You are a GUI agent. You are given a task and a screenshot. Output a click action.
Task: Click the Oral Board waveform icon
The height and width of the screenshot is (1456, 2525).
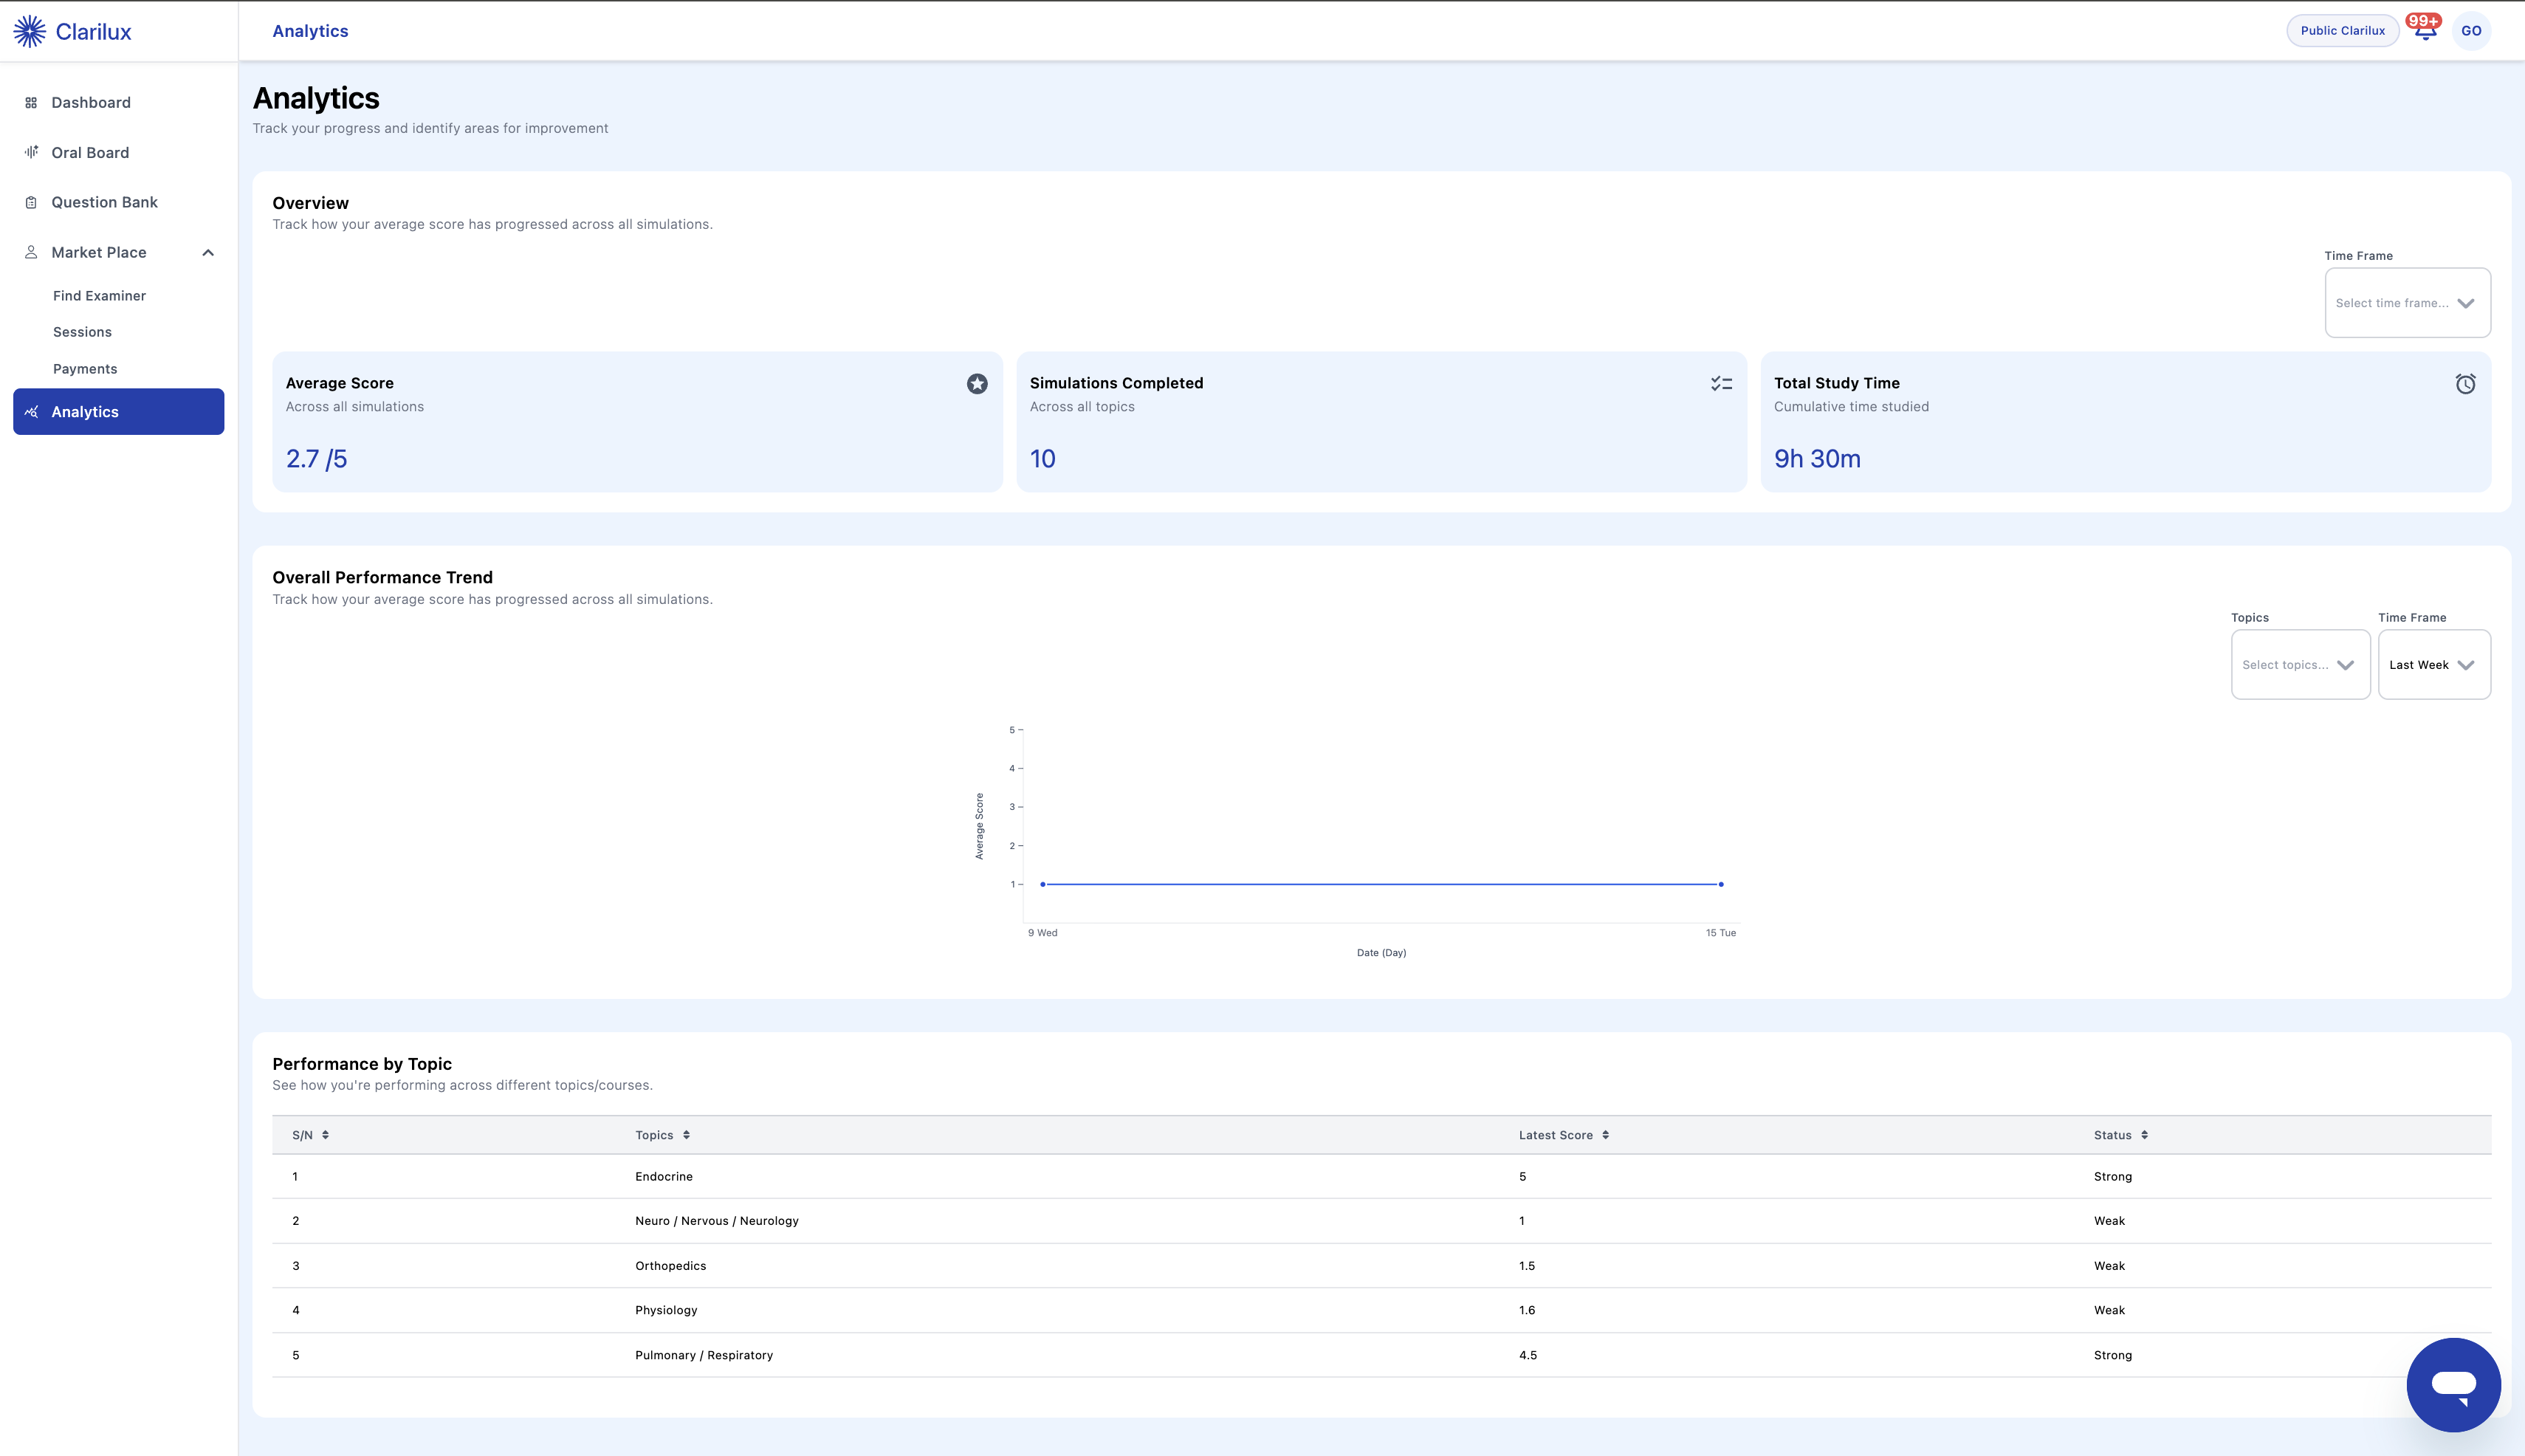coord(31,152)
